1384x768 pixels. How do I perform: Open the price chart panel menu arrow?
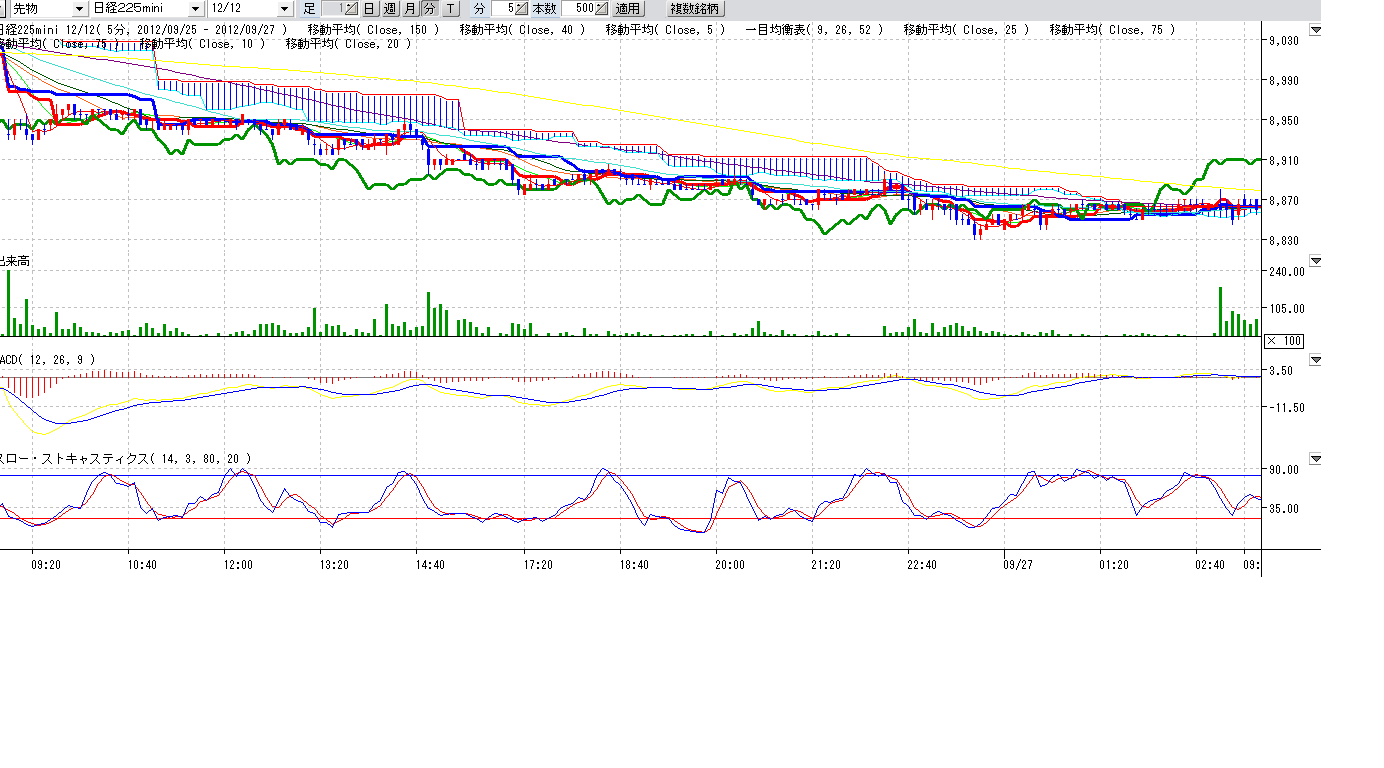1315,31
